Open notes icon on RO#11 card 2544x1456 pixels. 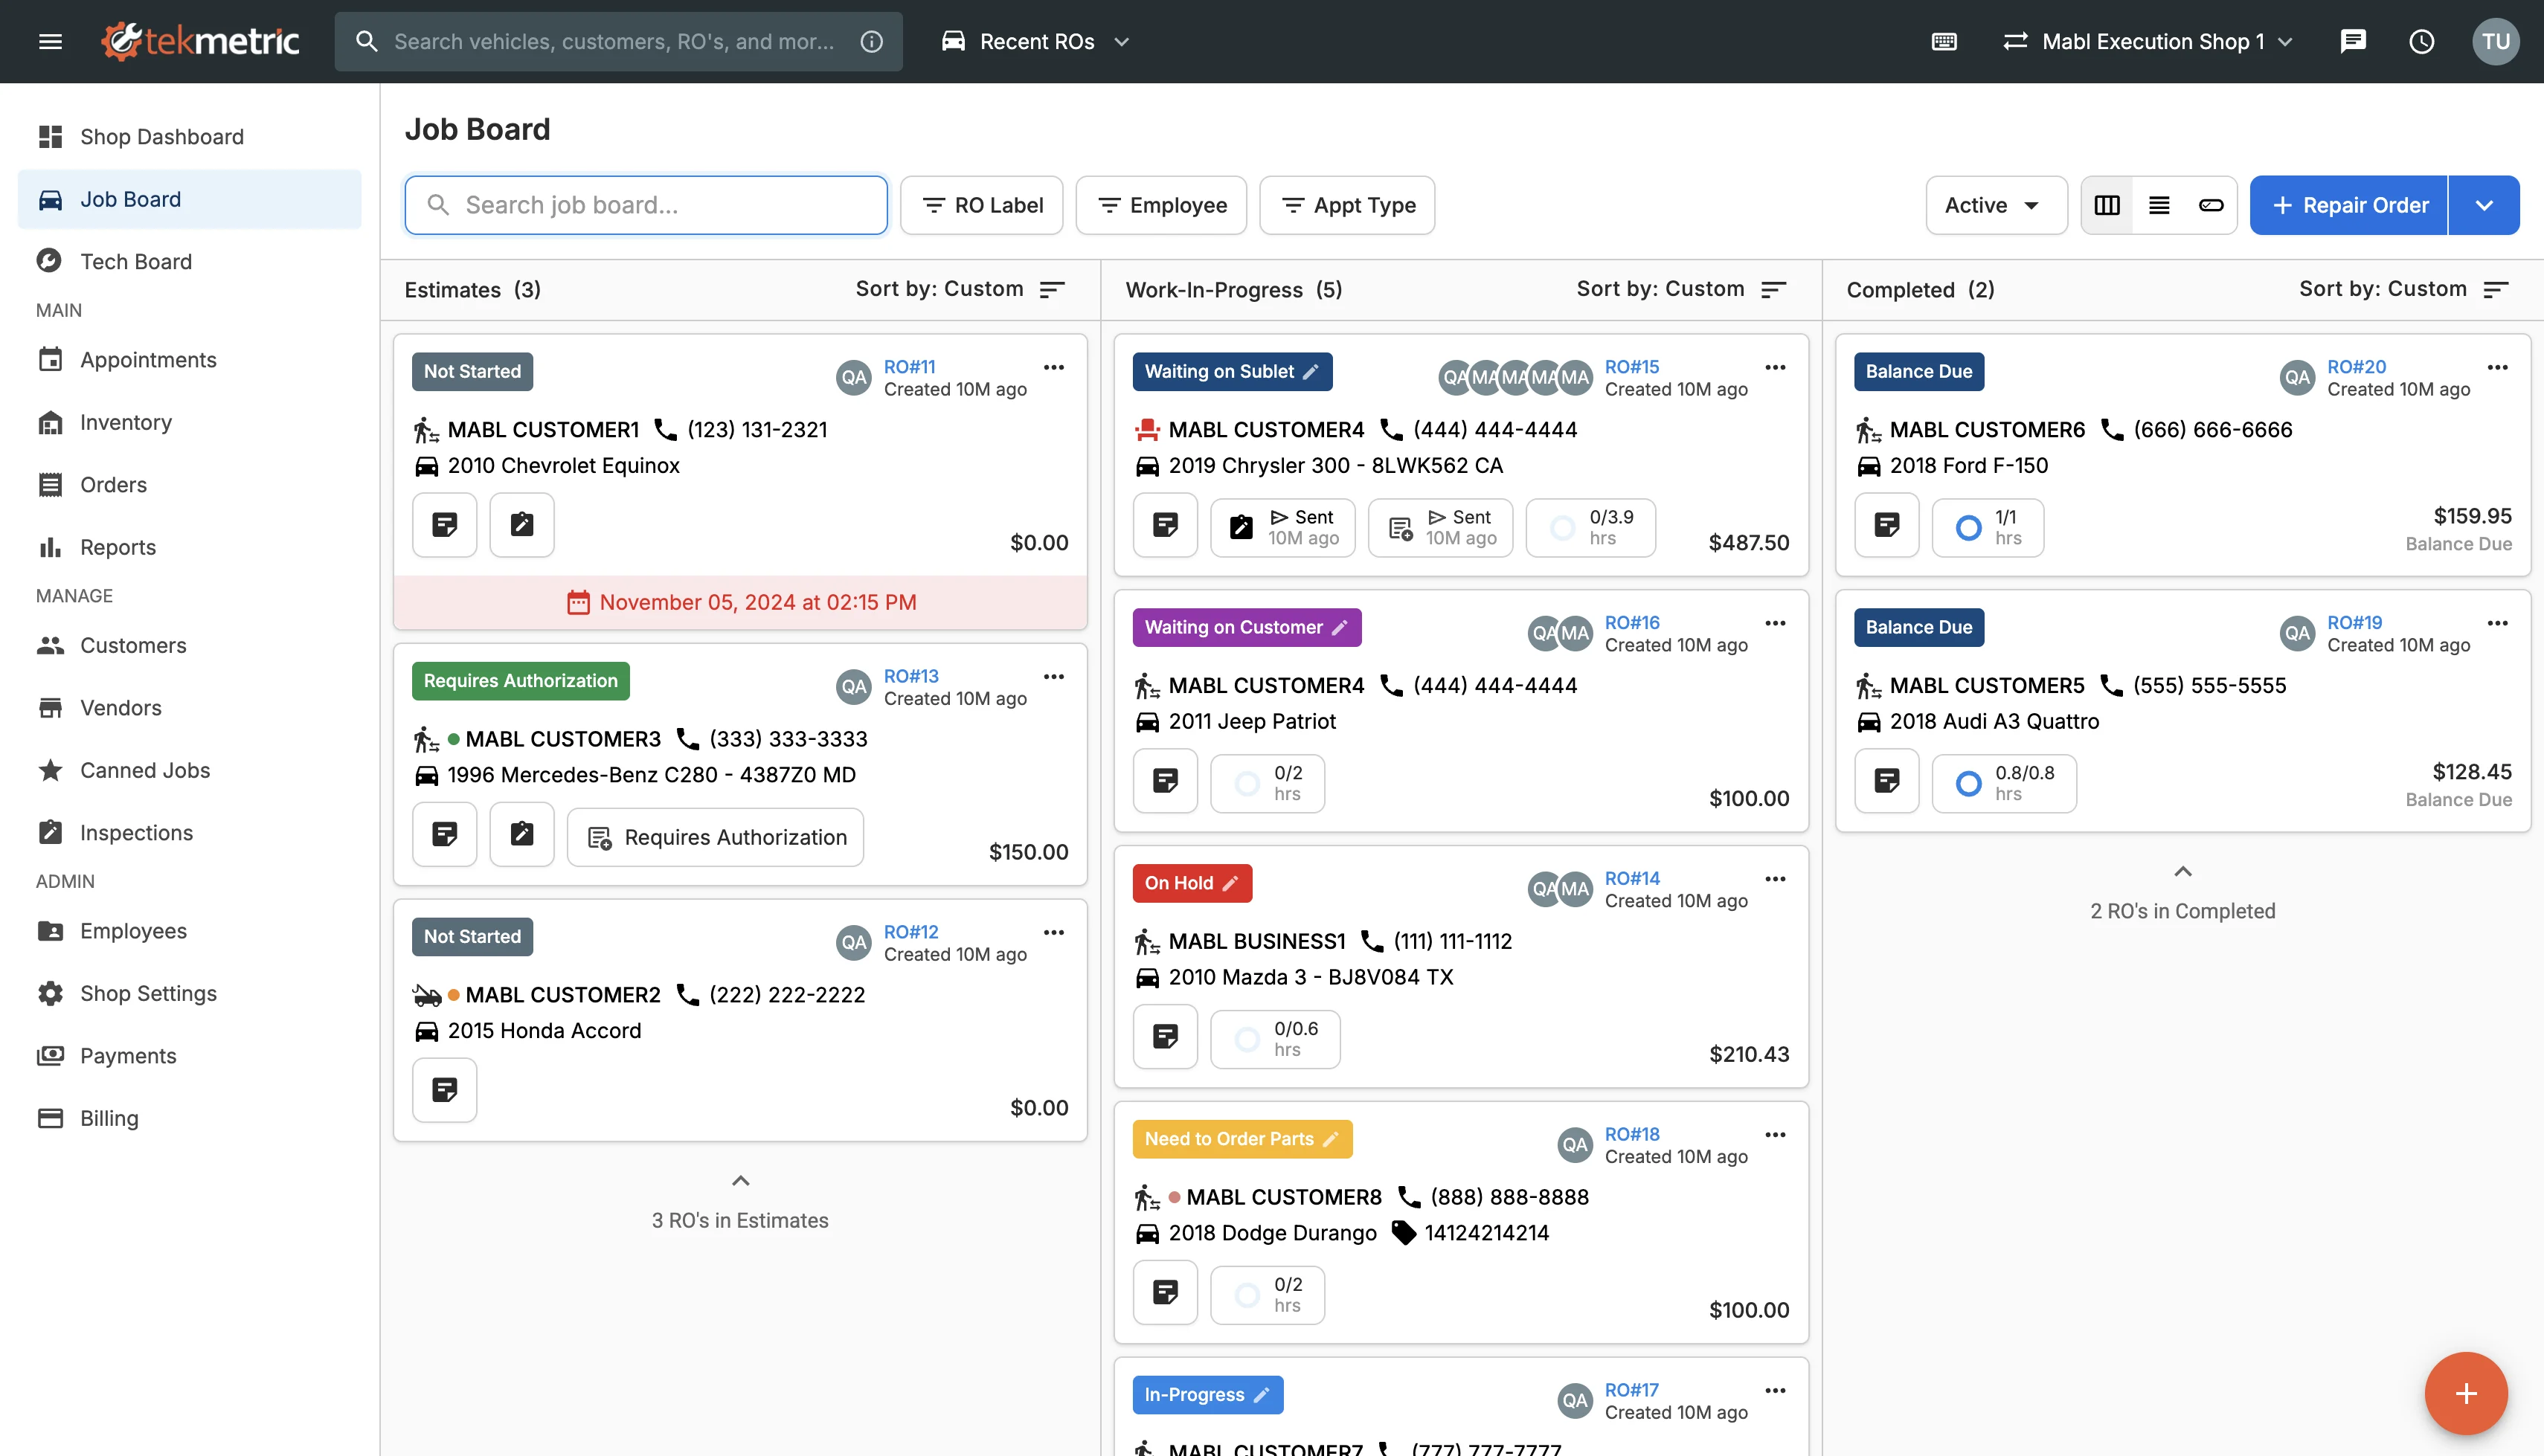point(445,525)
